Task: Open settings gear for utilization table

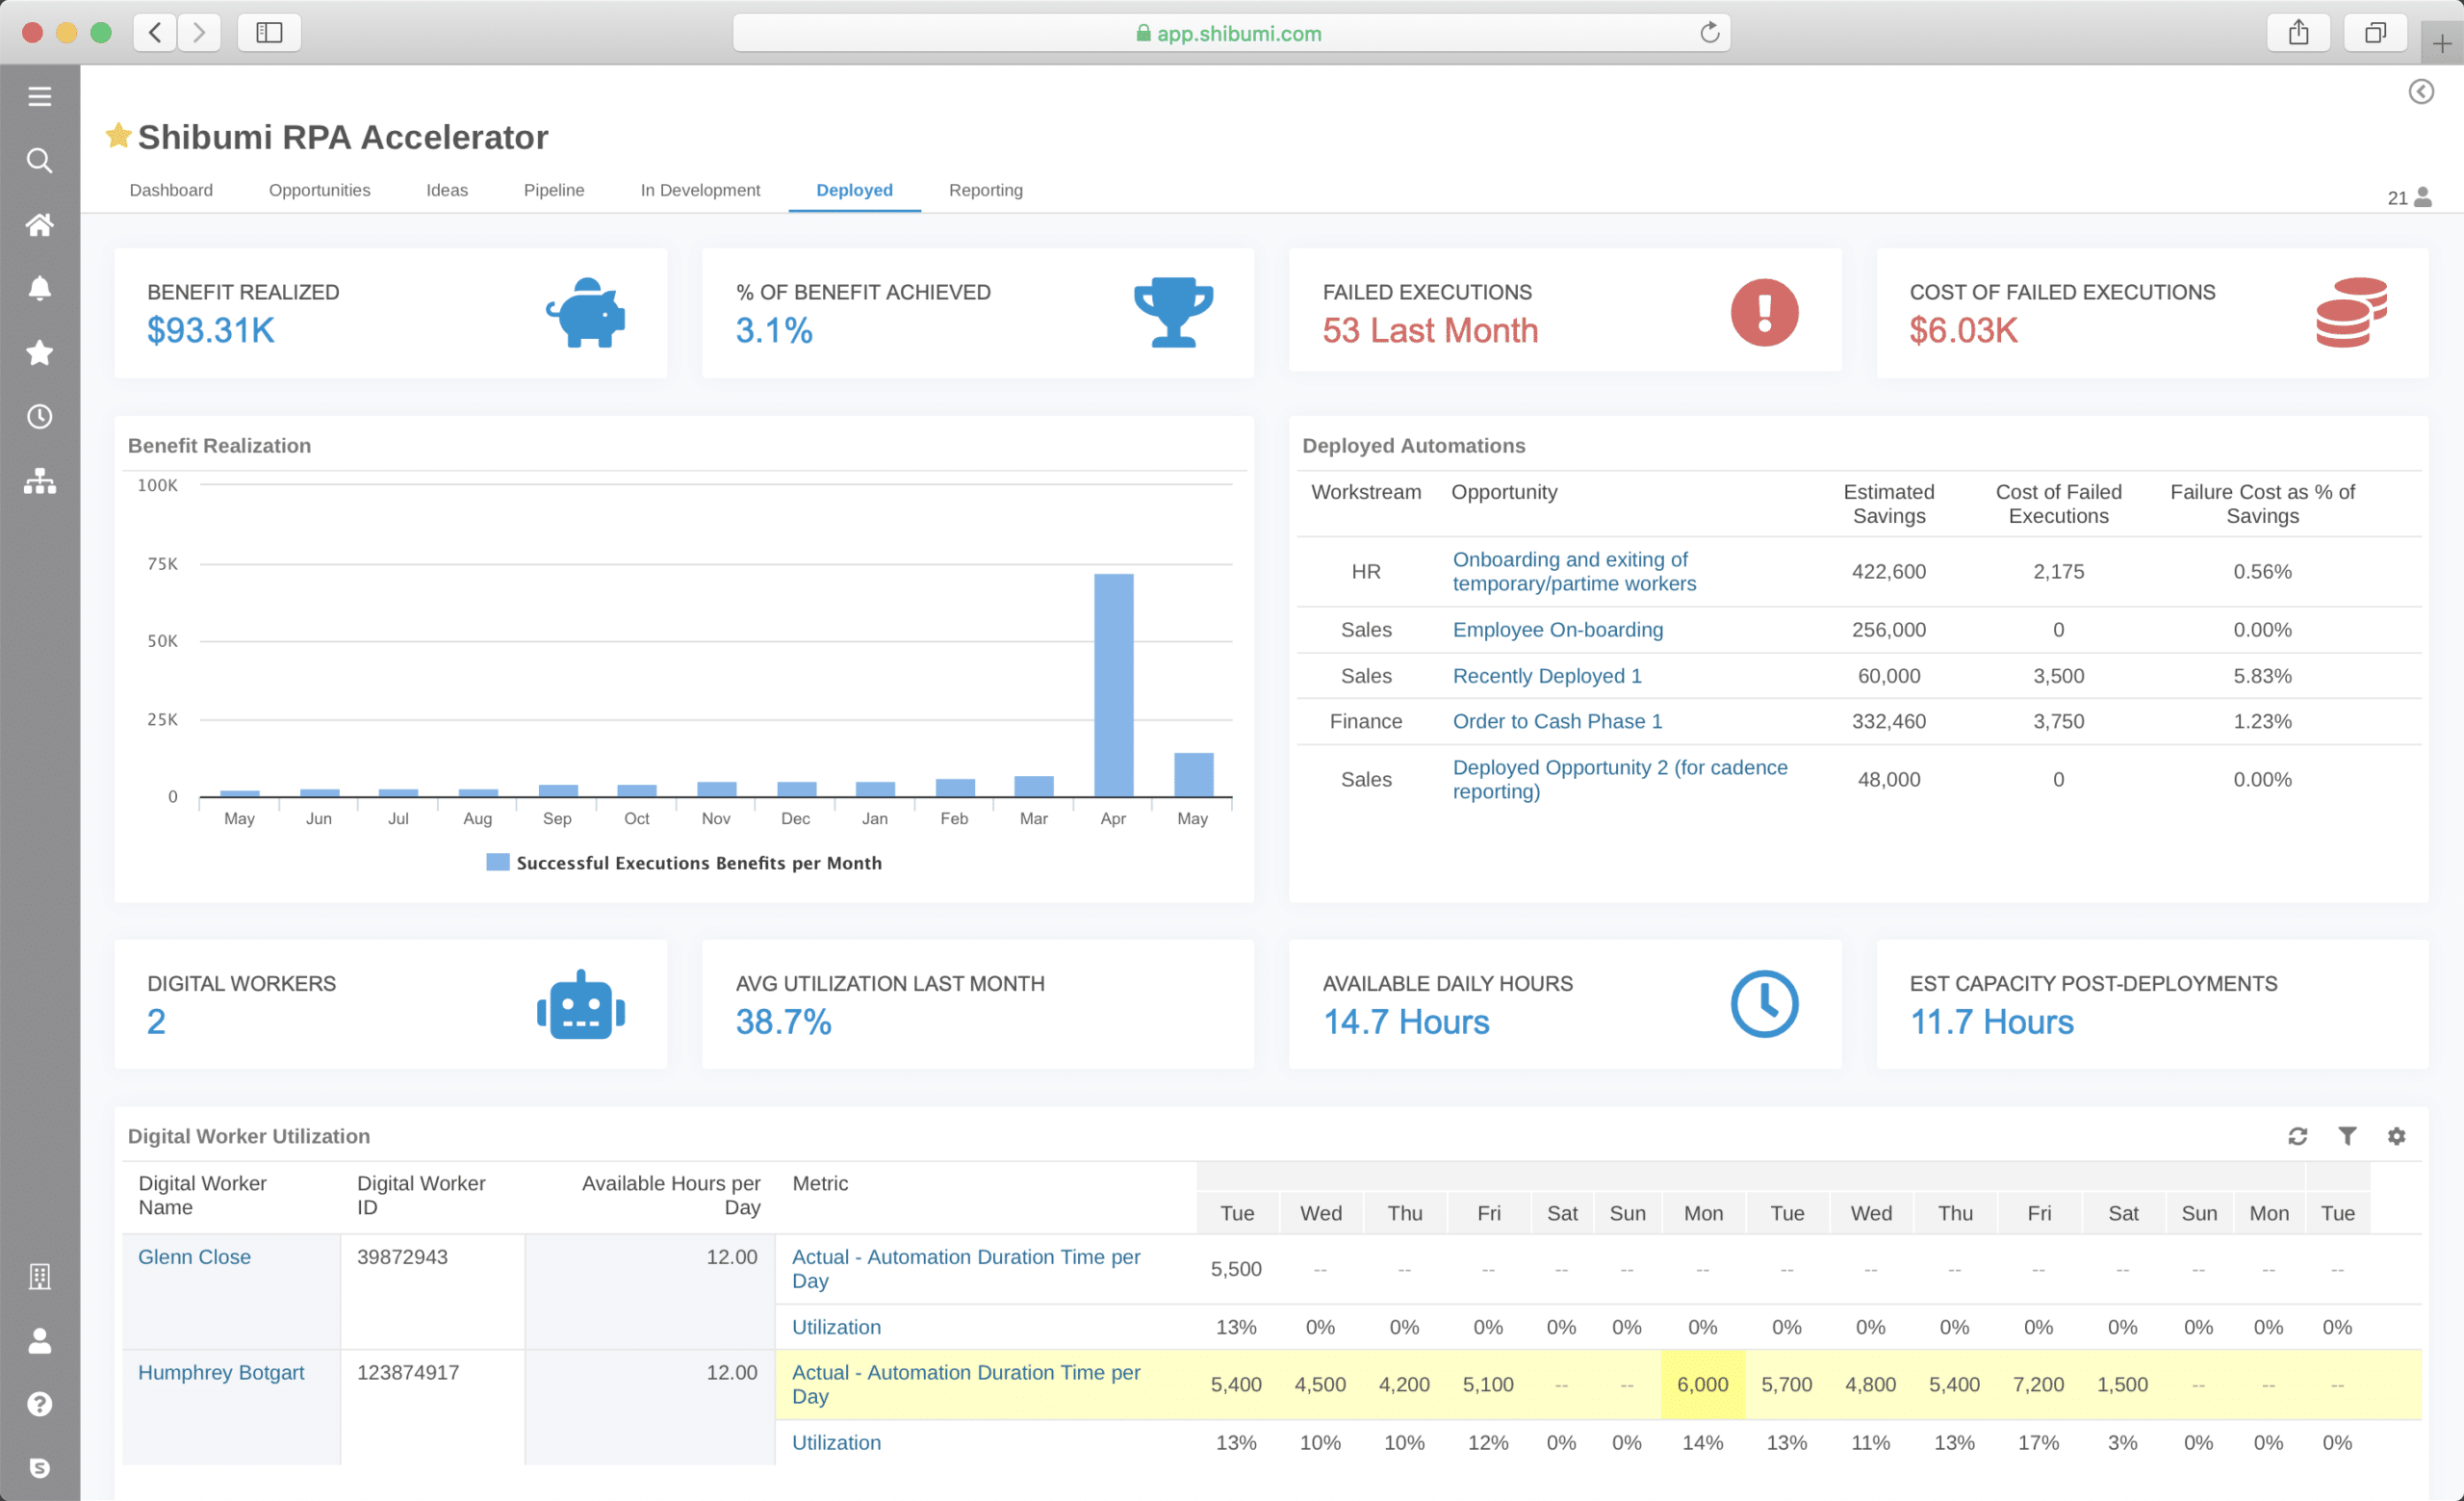Action: click(2396, 1136)
